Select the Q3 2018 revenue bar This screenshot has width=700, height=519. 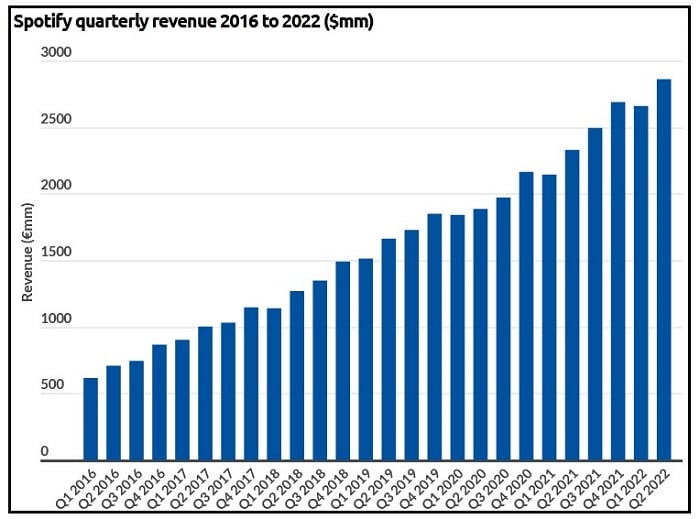click(x=320, y=370)
